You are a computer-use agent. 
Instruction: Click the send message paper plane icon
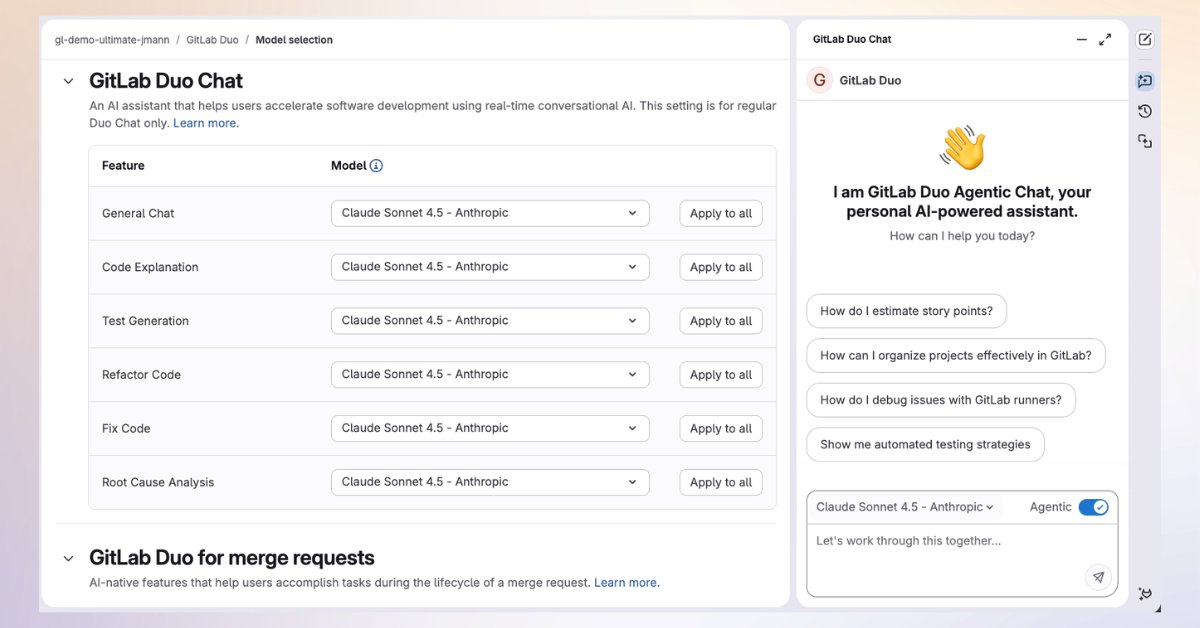coord(1098,577)
